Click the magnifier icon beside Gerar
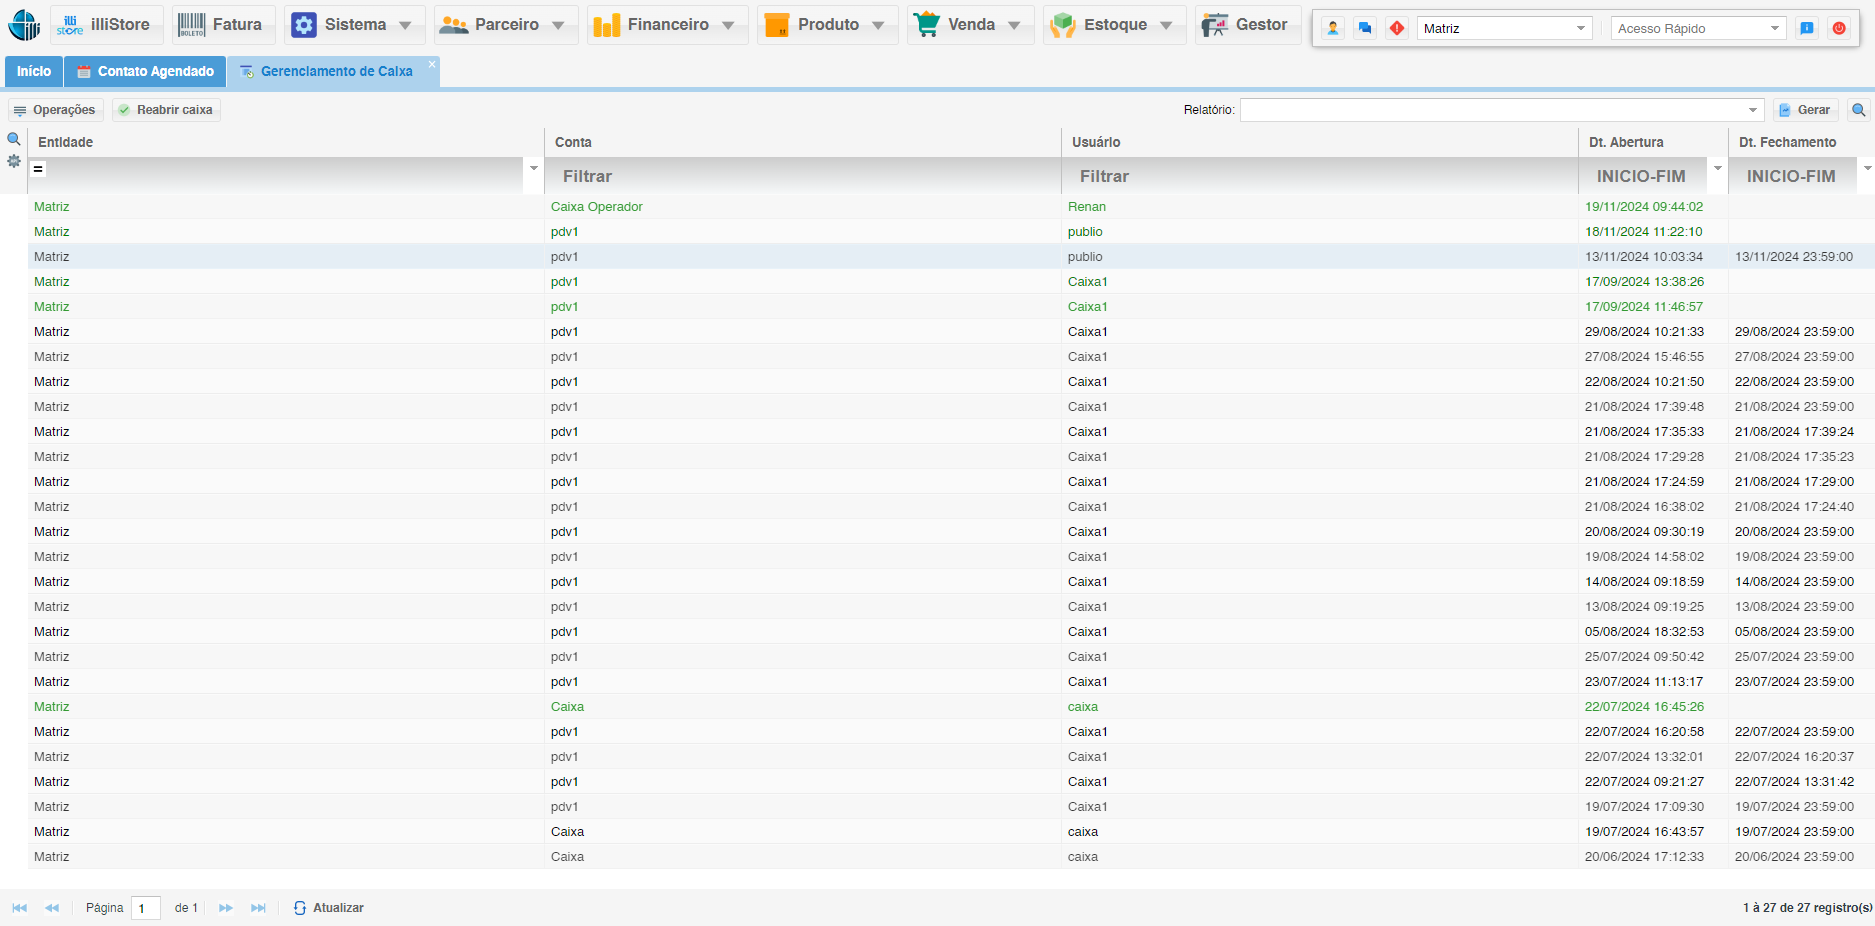 (x=1859, y=110)
